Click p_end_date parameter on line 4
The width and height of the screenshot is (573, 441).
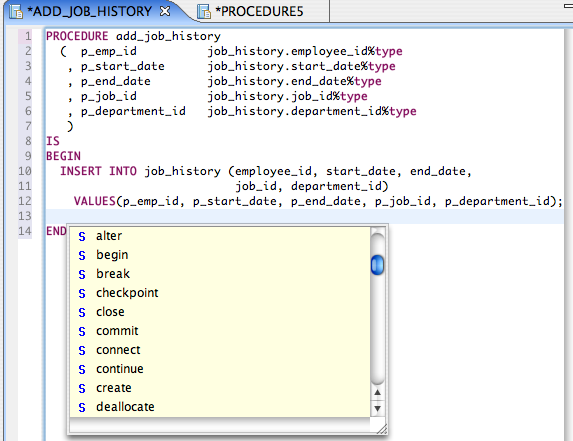pyautogui.click(x=116, y=81)
